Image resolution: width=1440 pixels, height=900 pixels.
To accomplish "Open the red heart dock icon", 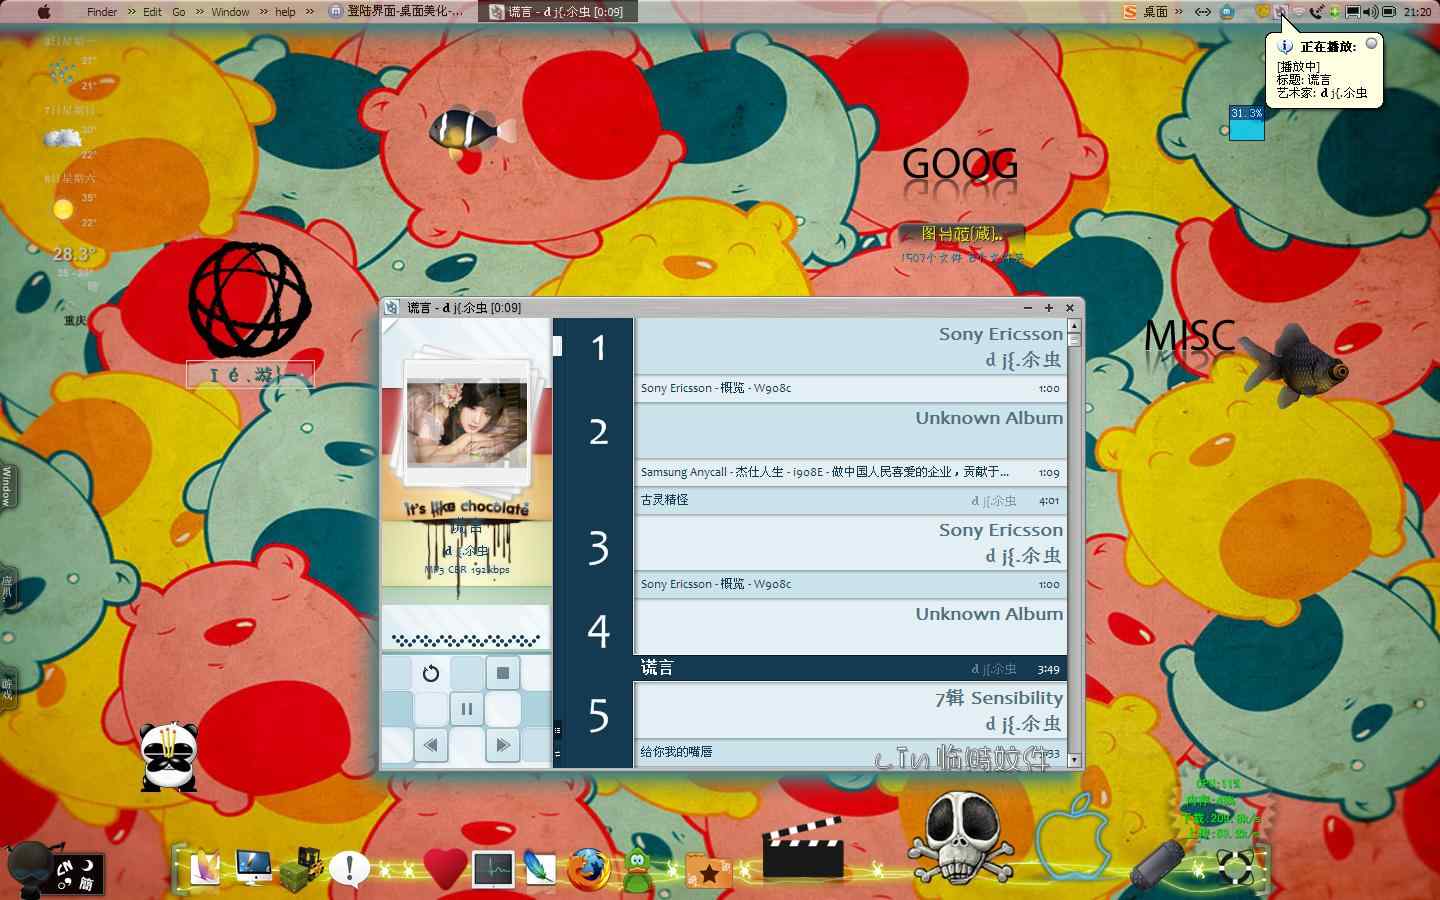I will pos(445,868).
